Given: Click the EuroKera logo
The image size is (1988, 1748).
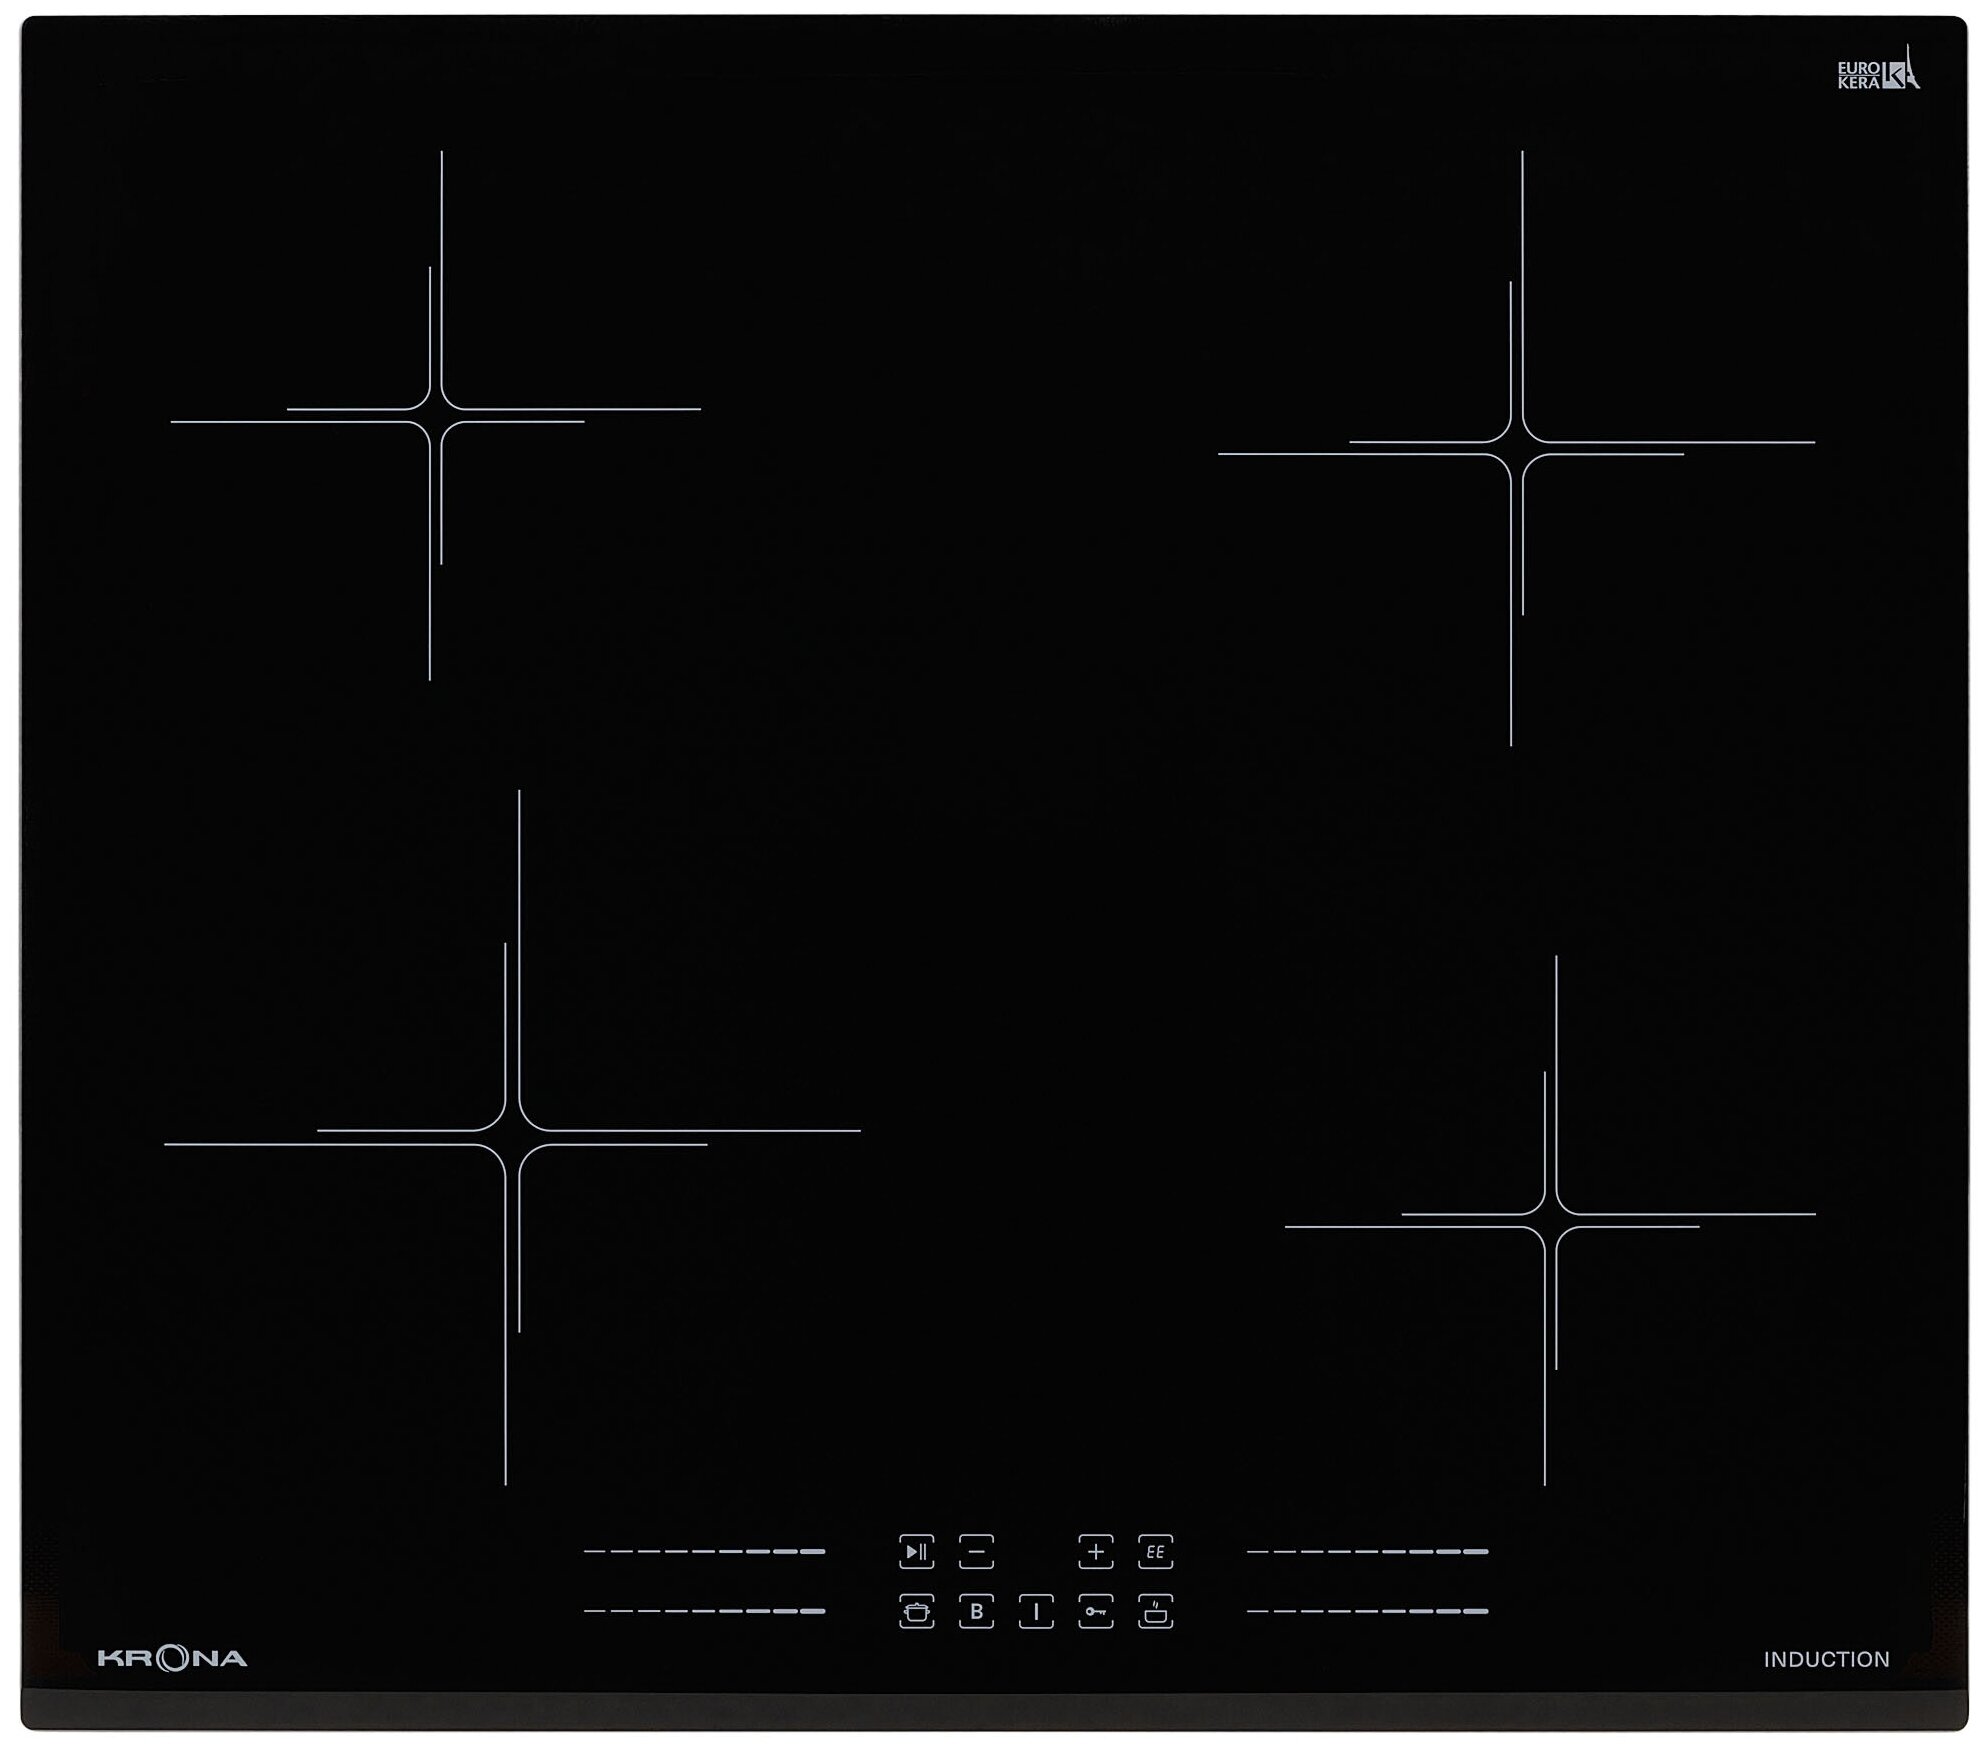Looking at the screenshot, I should pos(1877,74).
